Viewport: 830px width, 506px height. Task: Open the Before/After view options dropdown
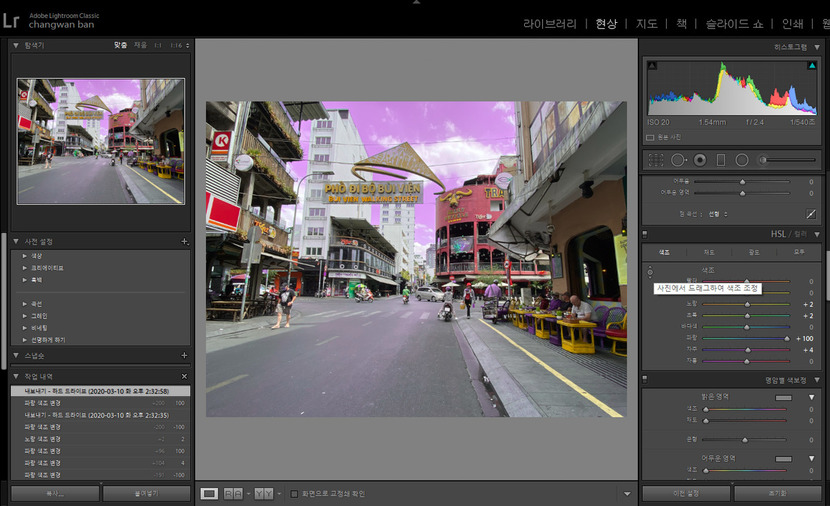[x=279, y=494]
